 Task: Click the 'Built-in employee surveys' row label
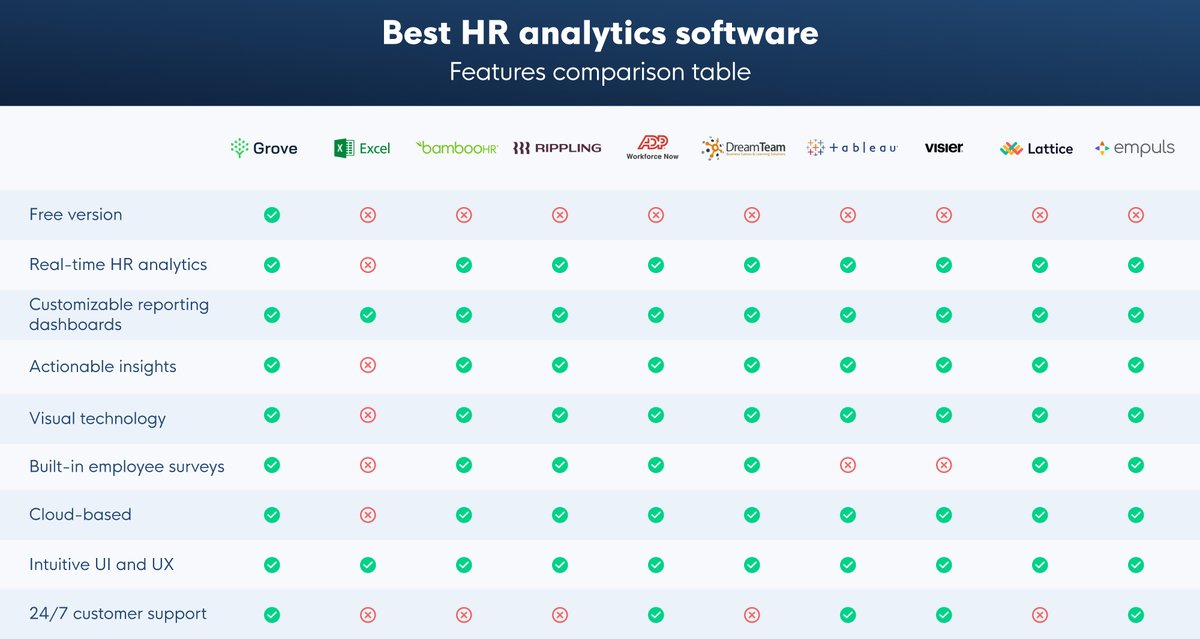pyautogui.click(x=127, y=467)
